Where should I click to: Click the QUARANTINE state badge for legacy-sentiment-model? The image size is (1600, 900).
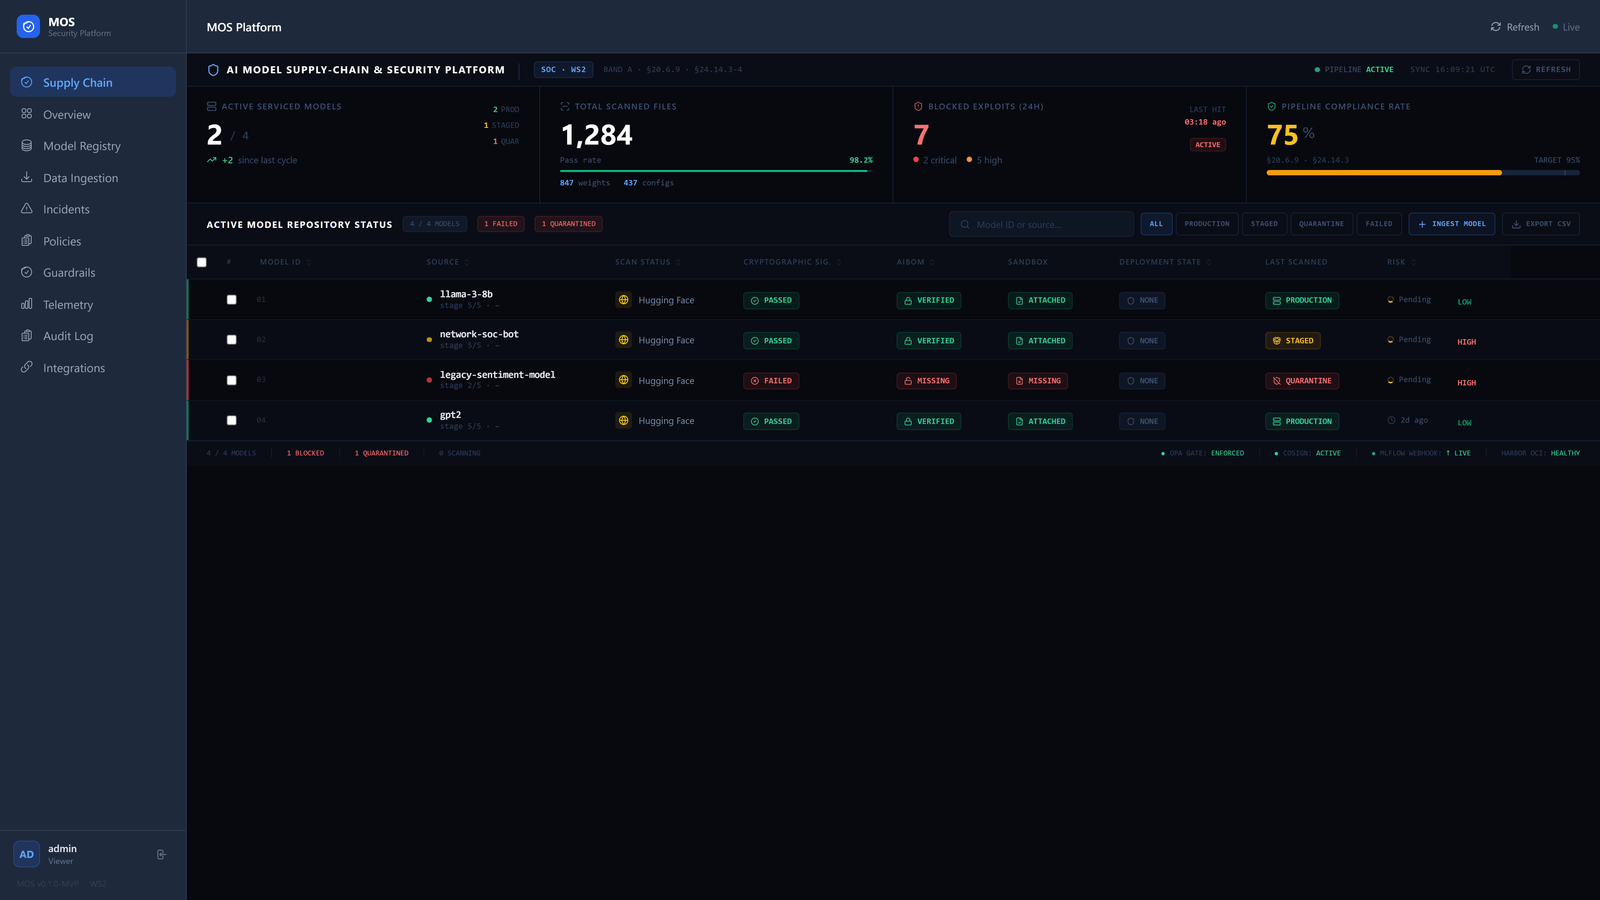click(1302, 381)
